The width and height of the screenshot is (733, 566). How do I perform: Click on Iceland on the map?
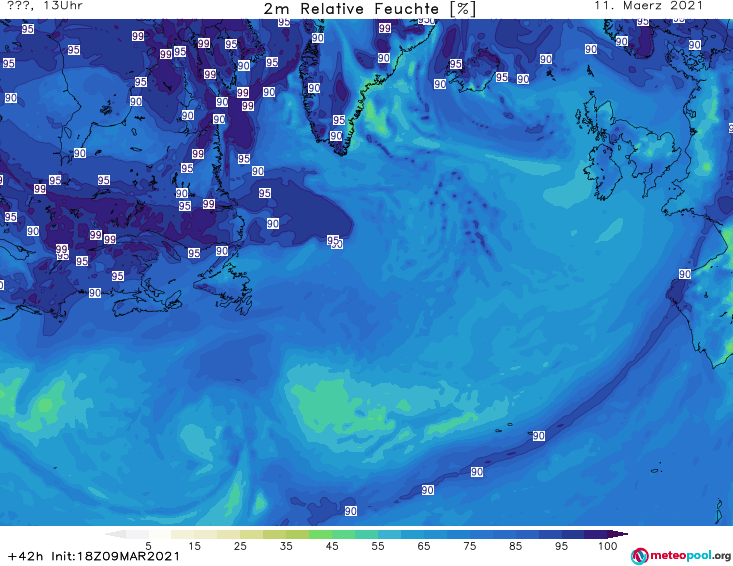tap(473, 70)
